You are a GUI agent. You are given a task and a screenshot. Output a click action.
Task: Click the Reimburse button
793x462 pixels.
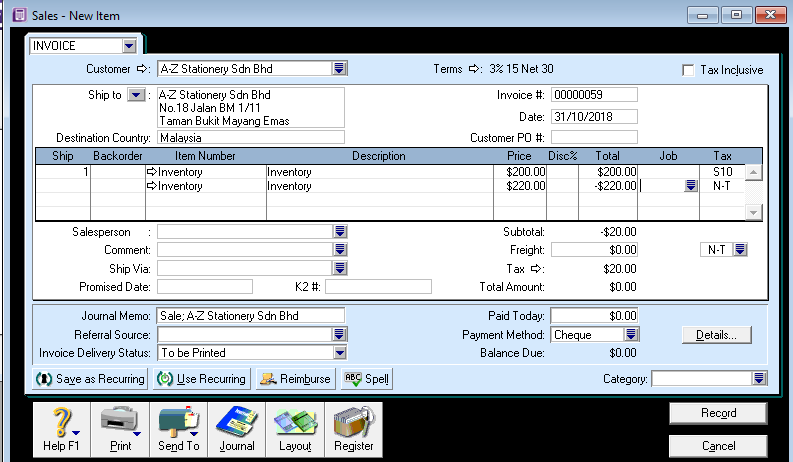(295, 379)
